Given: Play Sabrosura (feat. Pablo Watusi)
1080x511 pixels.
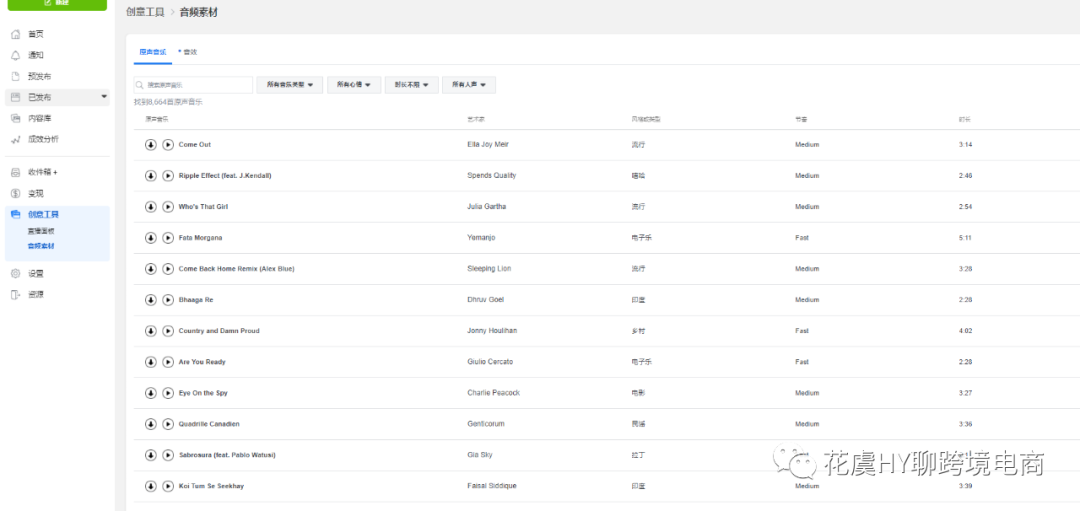Looking at the screenshot, I should pyautogui.click(x=168, y=455).
